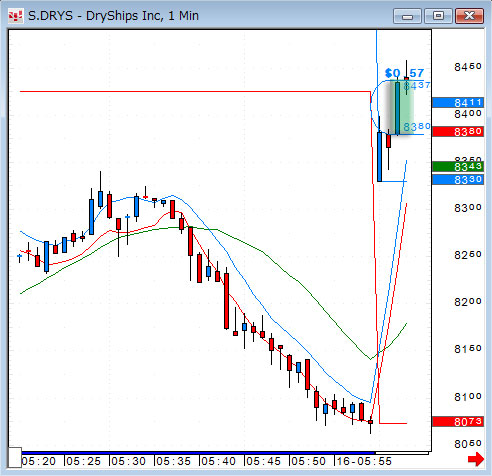This screenshot has width=492, height=476.
Task: Click the 8300 price axis label
Action: pyautogui.click(x=468, y=208)
